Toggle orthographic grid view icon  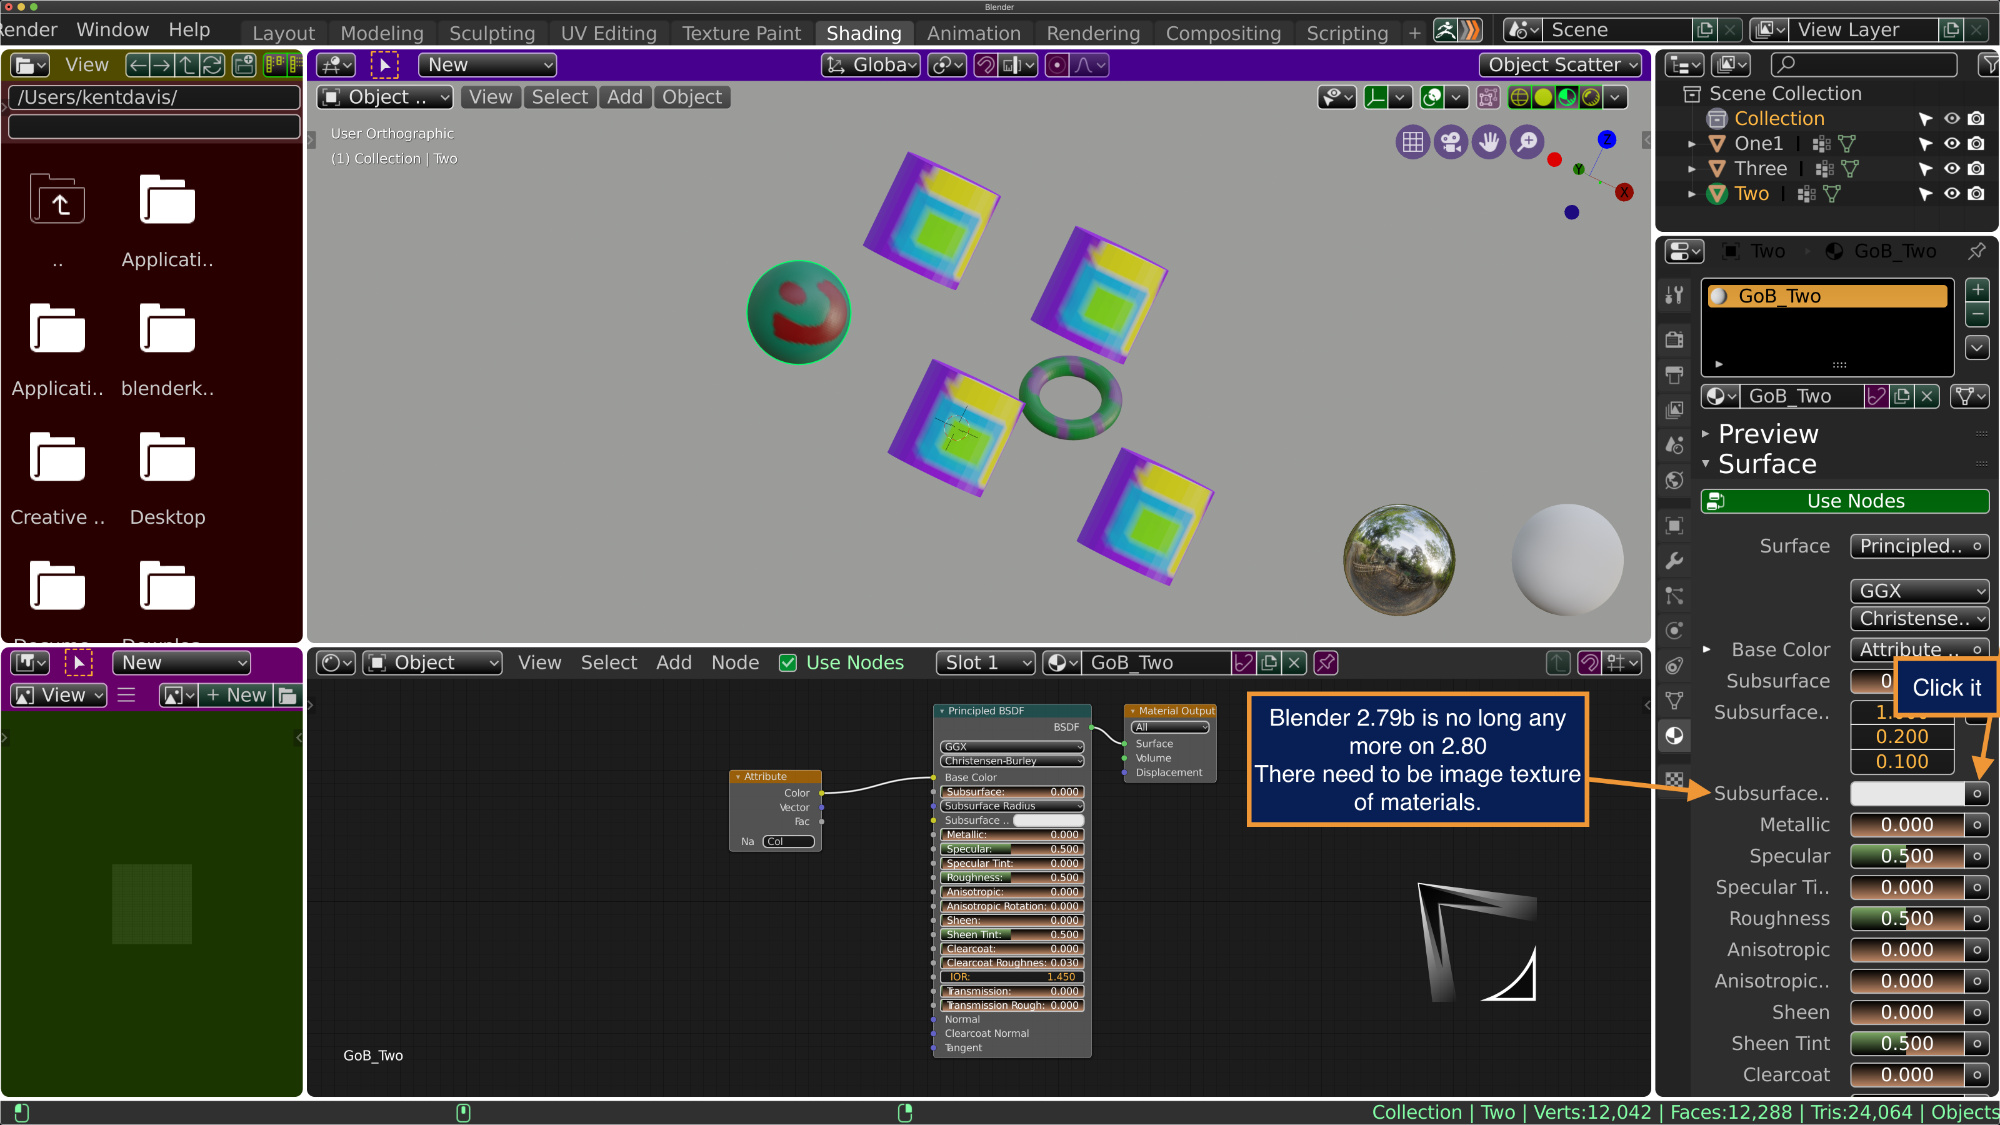(x=1412, y=142)
